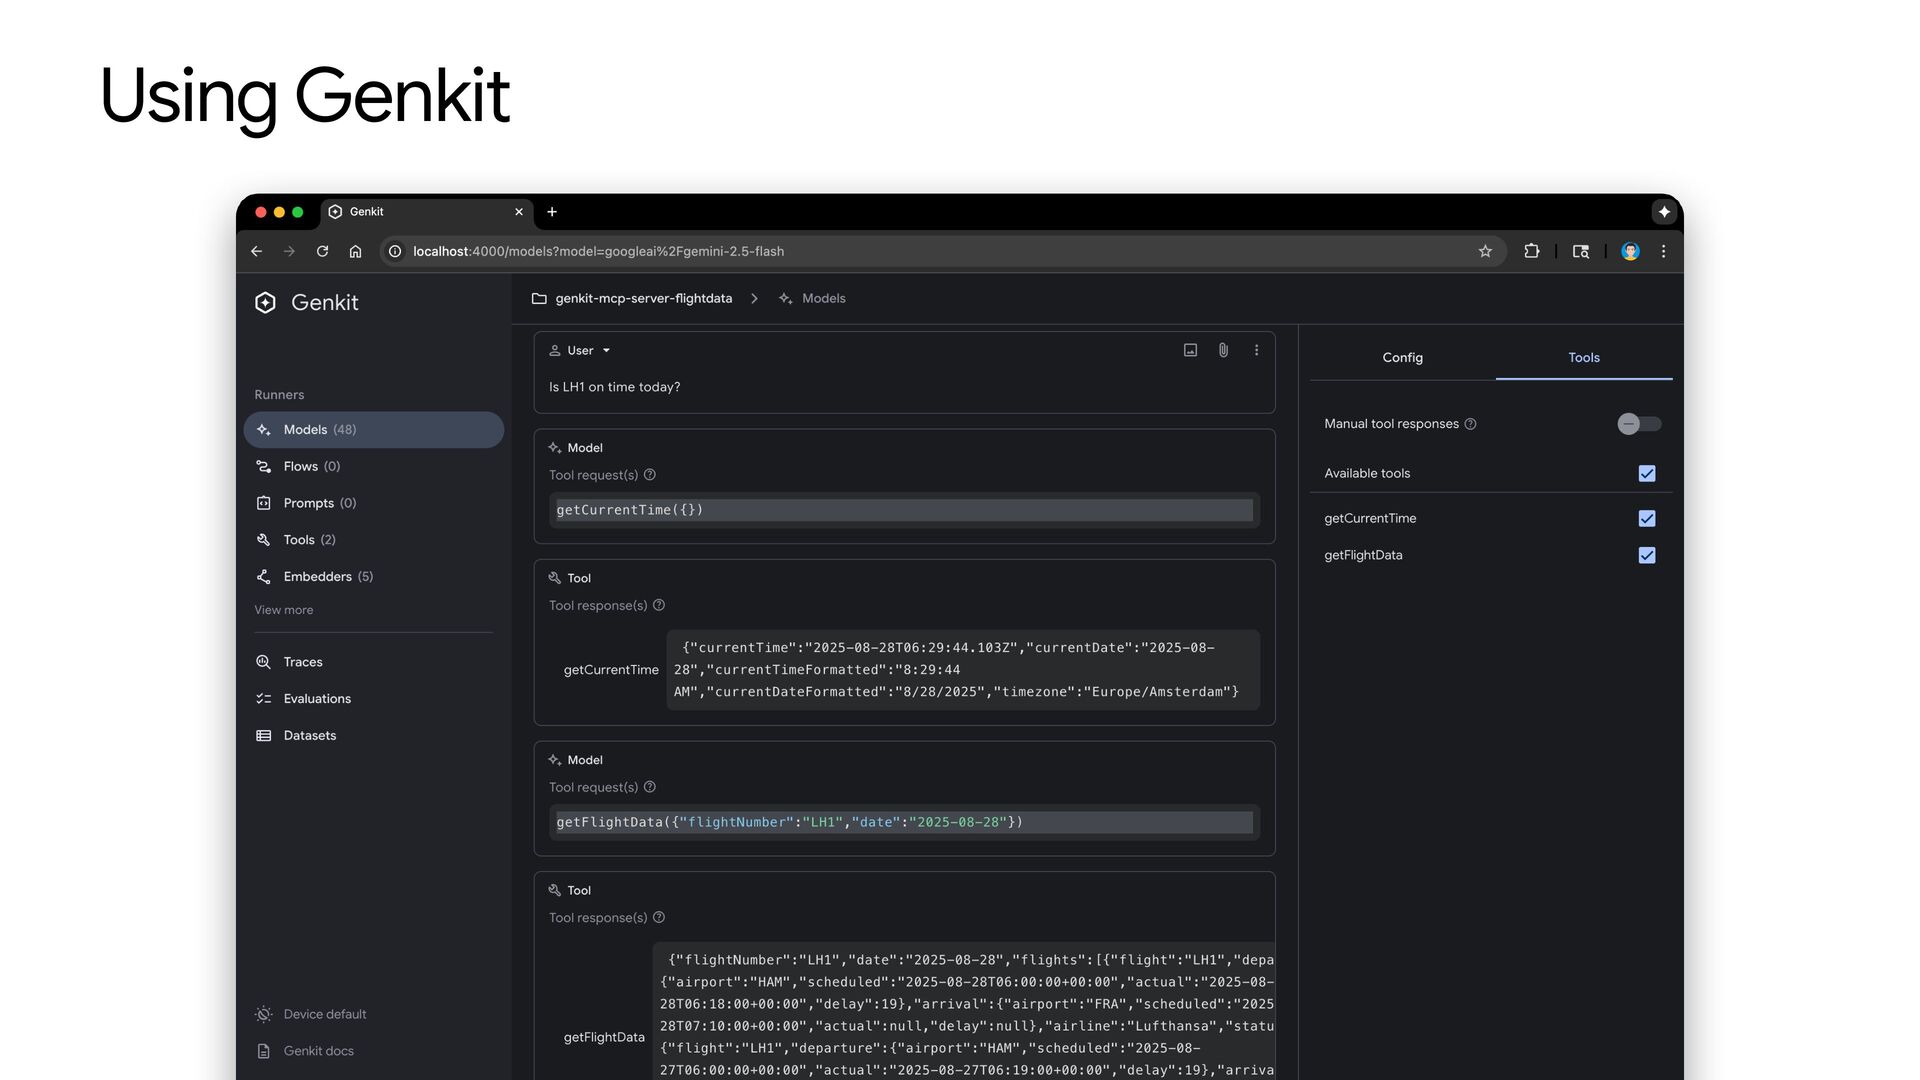Open Traces in the sidebar
The image size is (1920, 1080).
click(x=302, y=662)
